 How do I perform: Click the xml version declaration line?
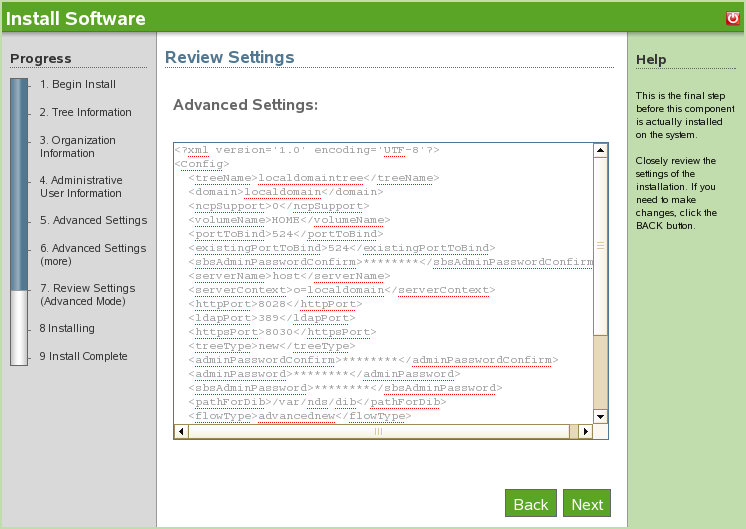tap(307, 150)
